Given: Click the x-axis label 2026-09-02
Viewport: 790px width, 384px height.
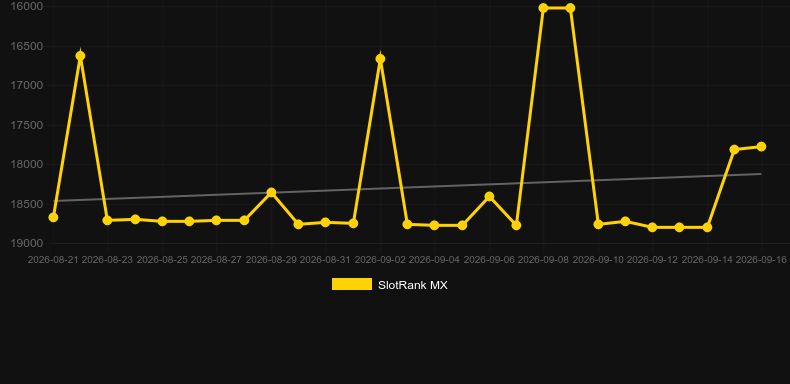Looking at the screenshot, I should tap(380, 260).
